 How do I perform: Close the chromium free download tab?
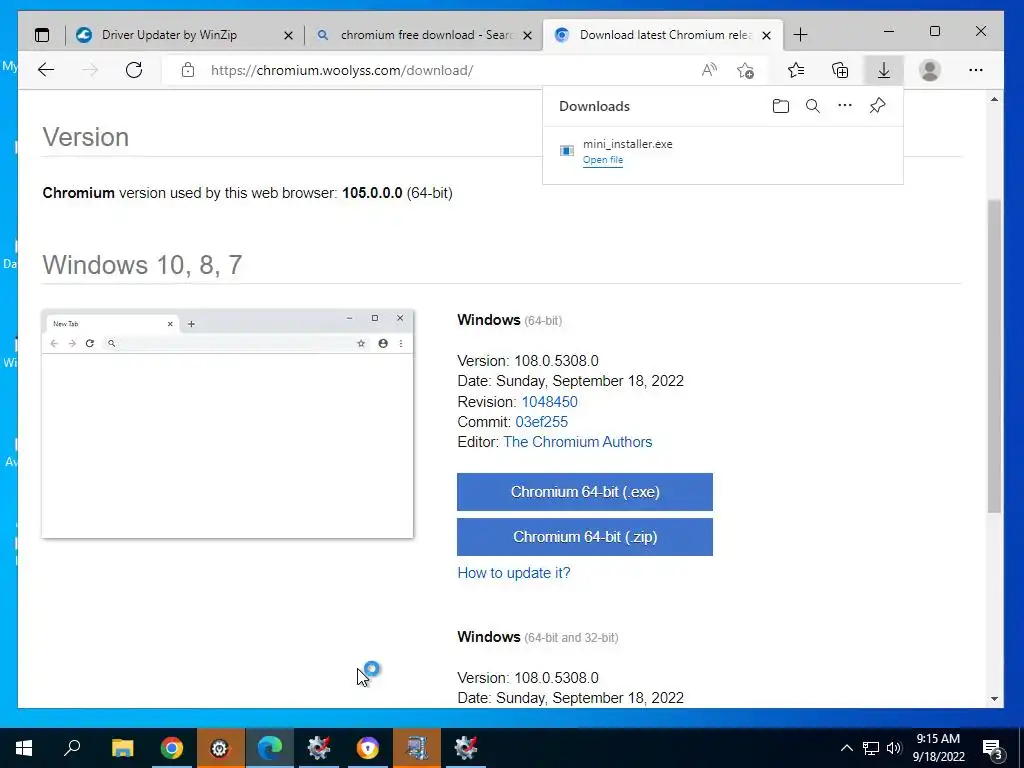[528, 35]
